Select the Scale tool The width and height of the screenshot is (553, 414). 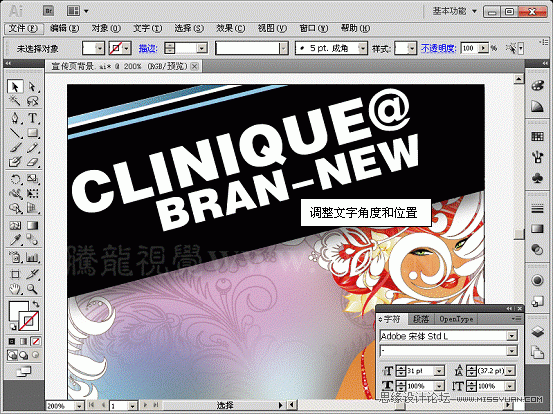tap(32, 179)
